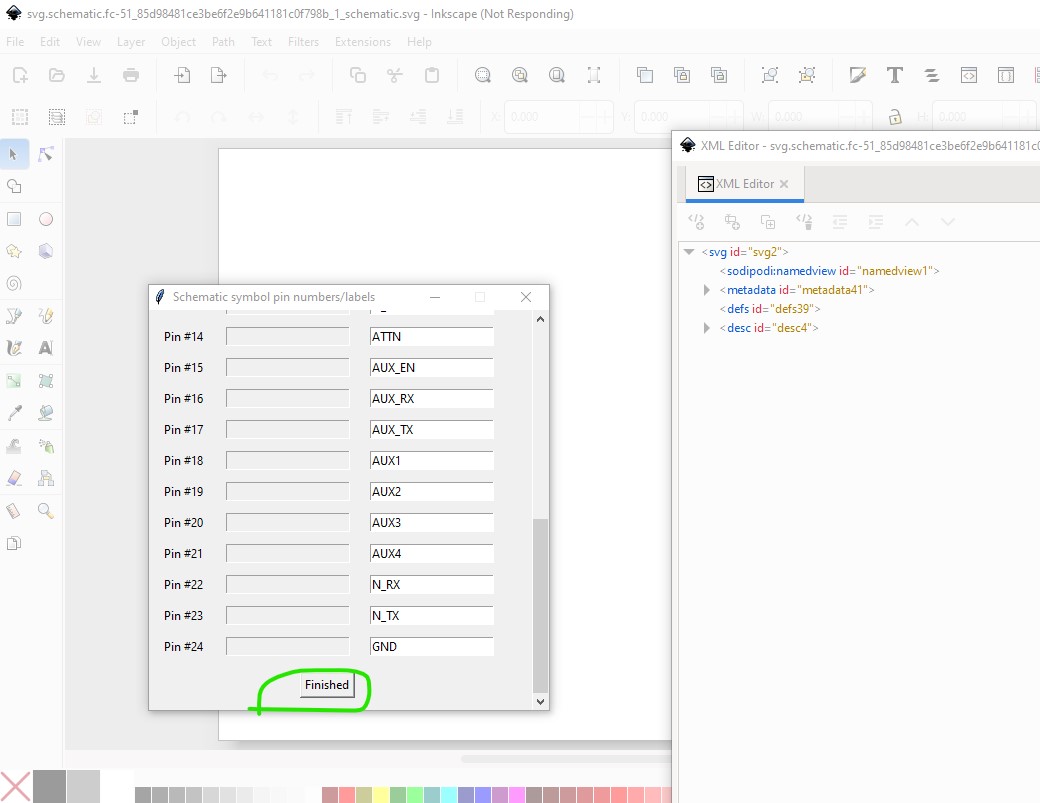Select the Zoom tool in the toolbox

pos(45,511)
